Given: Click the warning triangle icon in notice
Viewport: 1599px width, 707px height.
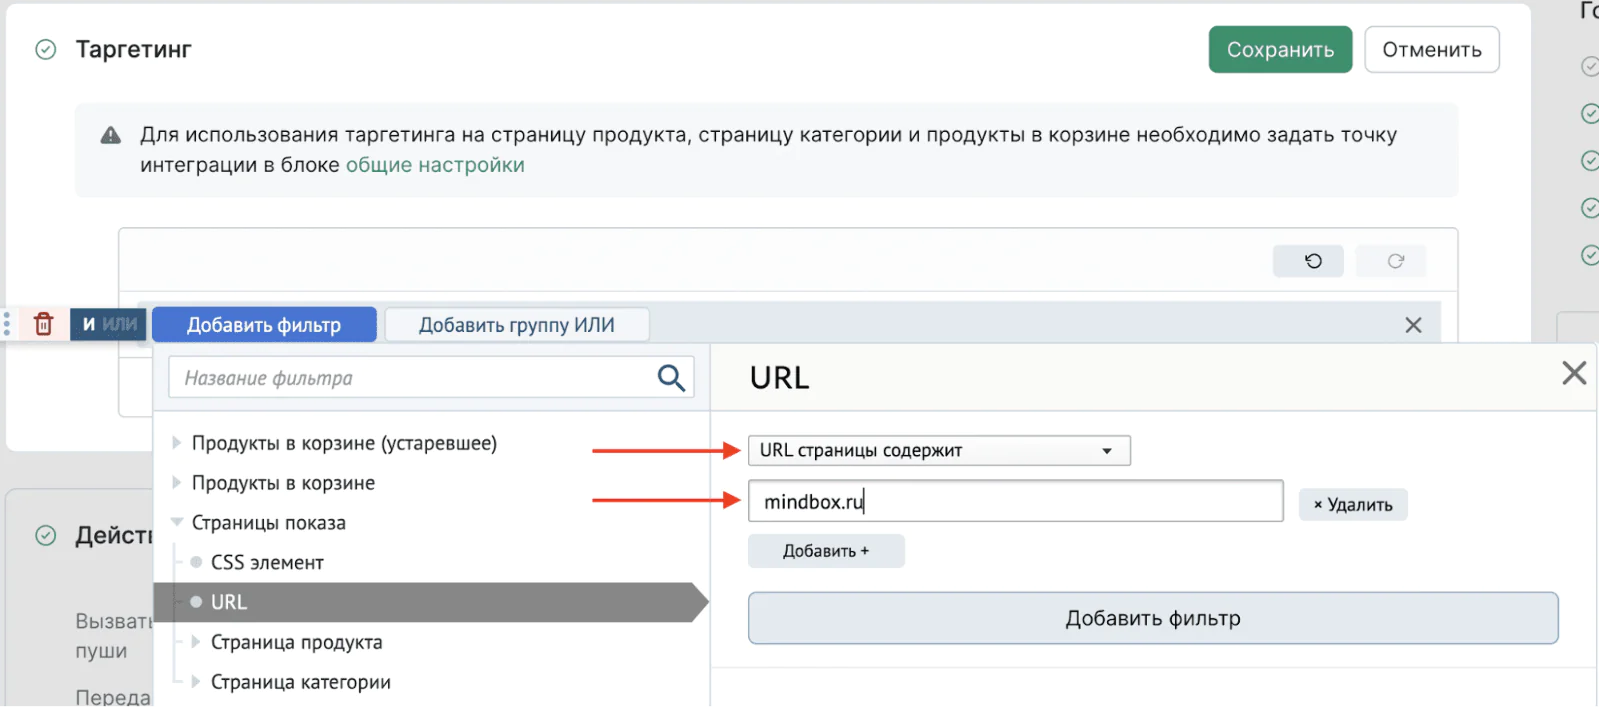Looking at the screenshot, I should pyautogui.click(x=111, y=135).
